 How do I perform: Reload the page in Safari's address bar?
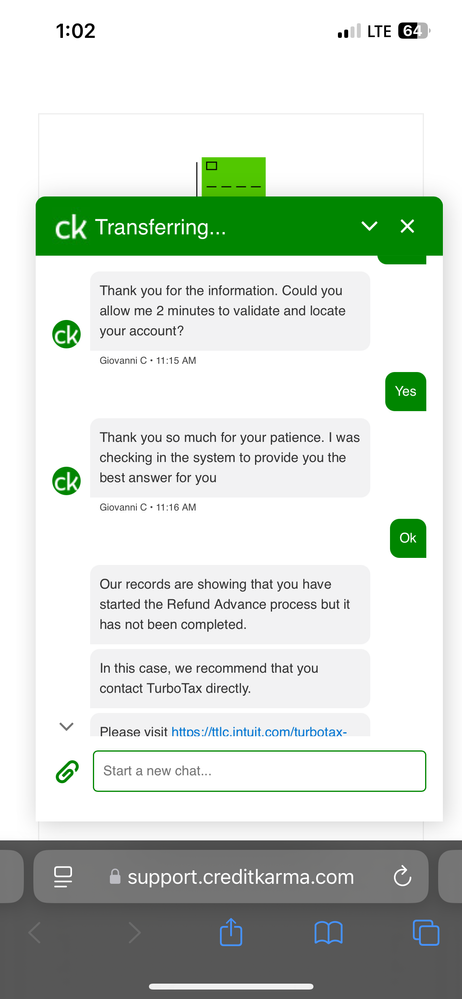[402, 877]
